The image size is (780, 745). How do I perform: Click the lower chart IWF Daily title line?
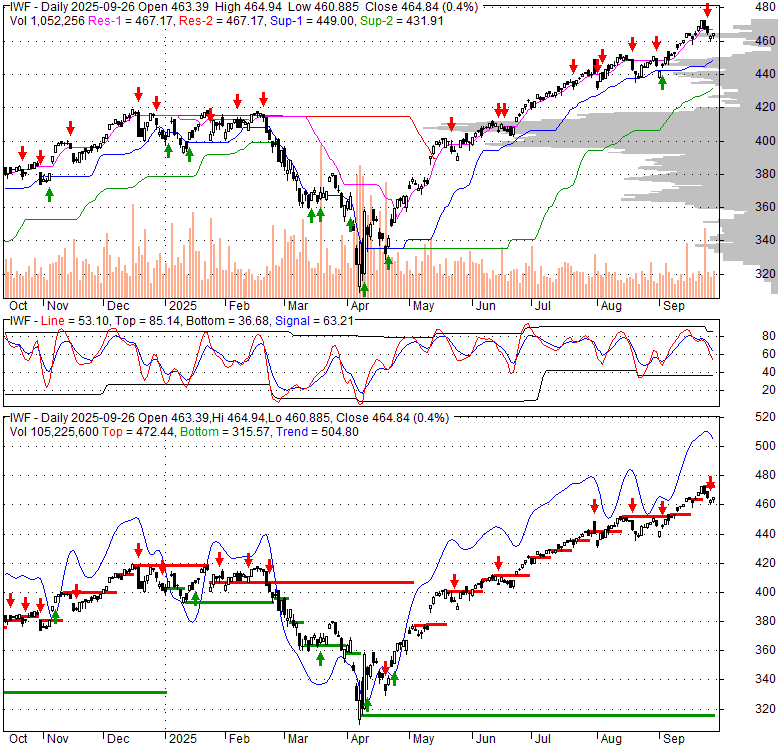coord(229,418)
